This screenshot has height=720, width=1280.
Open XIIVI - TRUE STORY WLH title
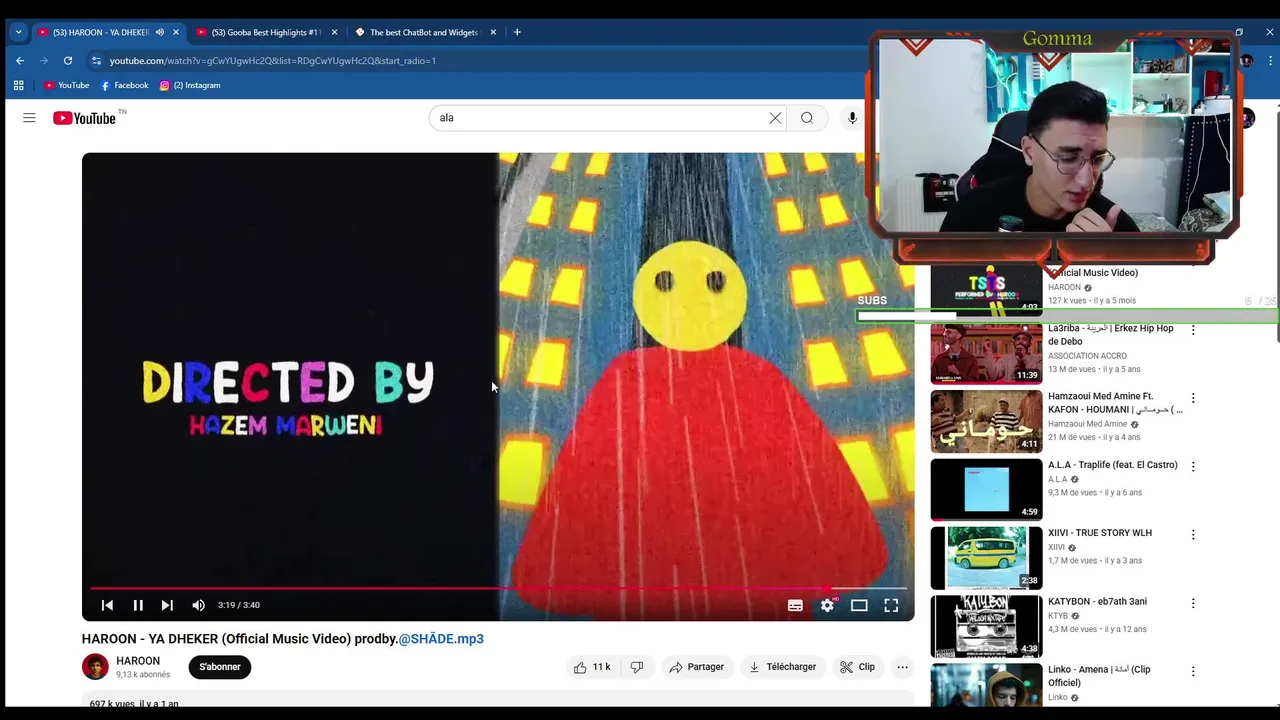[1100, 533]
